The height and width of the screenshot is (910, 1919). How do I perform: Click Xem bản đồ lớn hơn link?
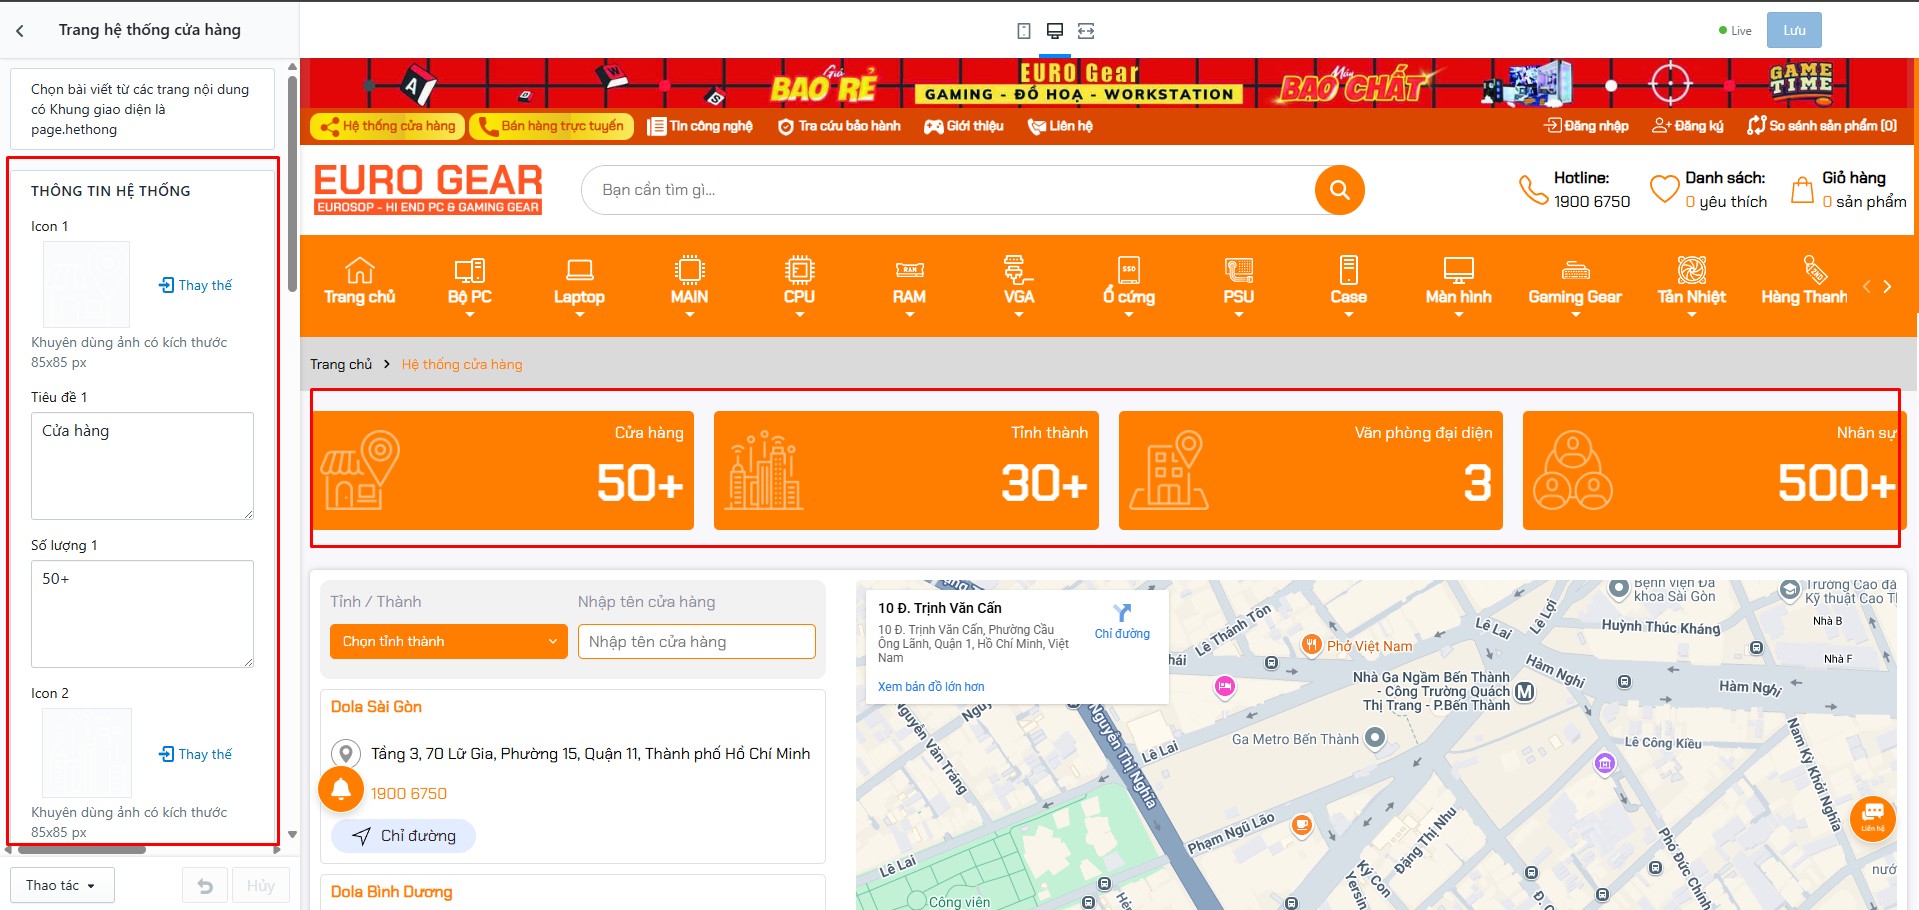tap(931, 687)
